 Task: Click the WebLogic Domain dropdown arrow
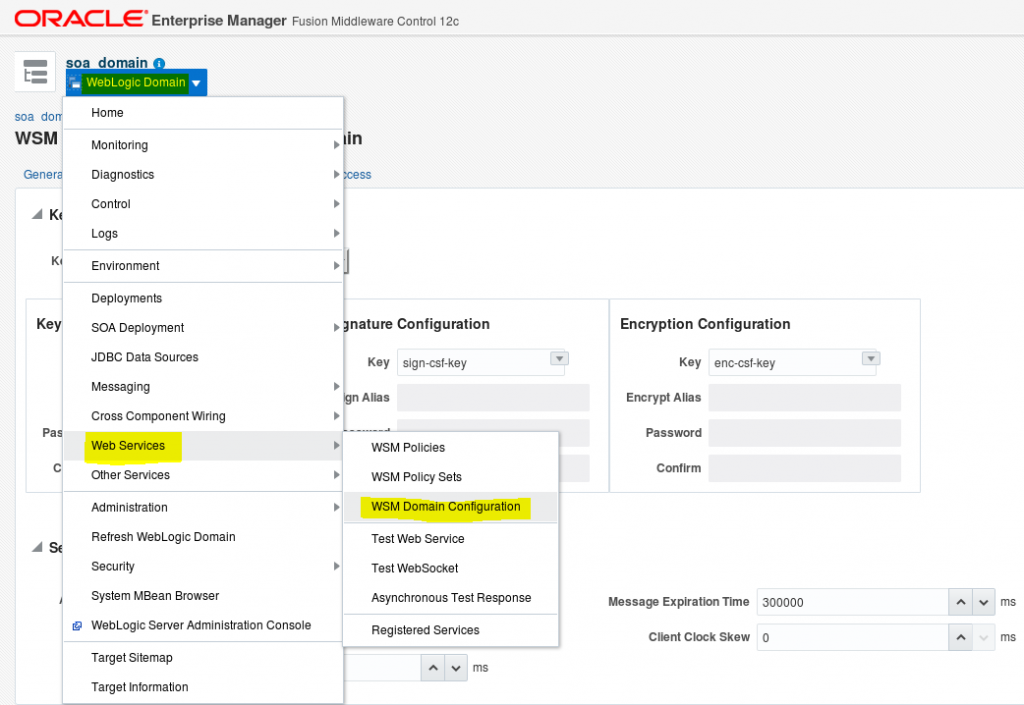coord(196,83)
